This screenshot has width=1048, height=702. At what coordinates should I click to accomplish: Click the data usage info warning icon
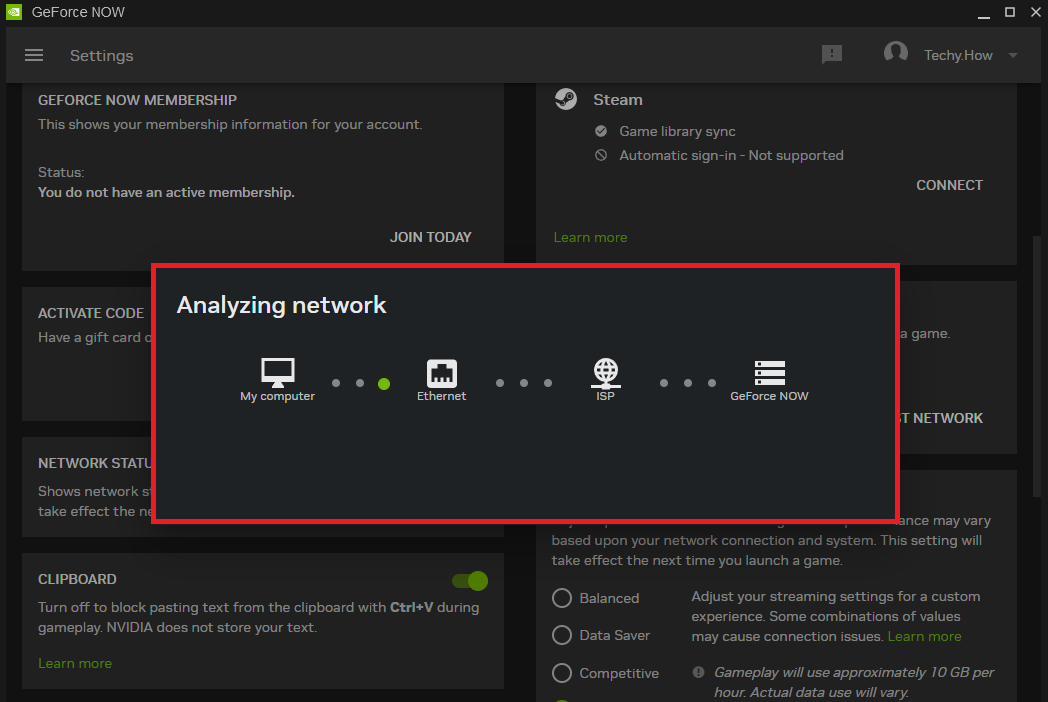698,672
